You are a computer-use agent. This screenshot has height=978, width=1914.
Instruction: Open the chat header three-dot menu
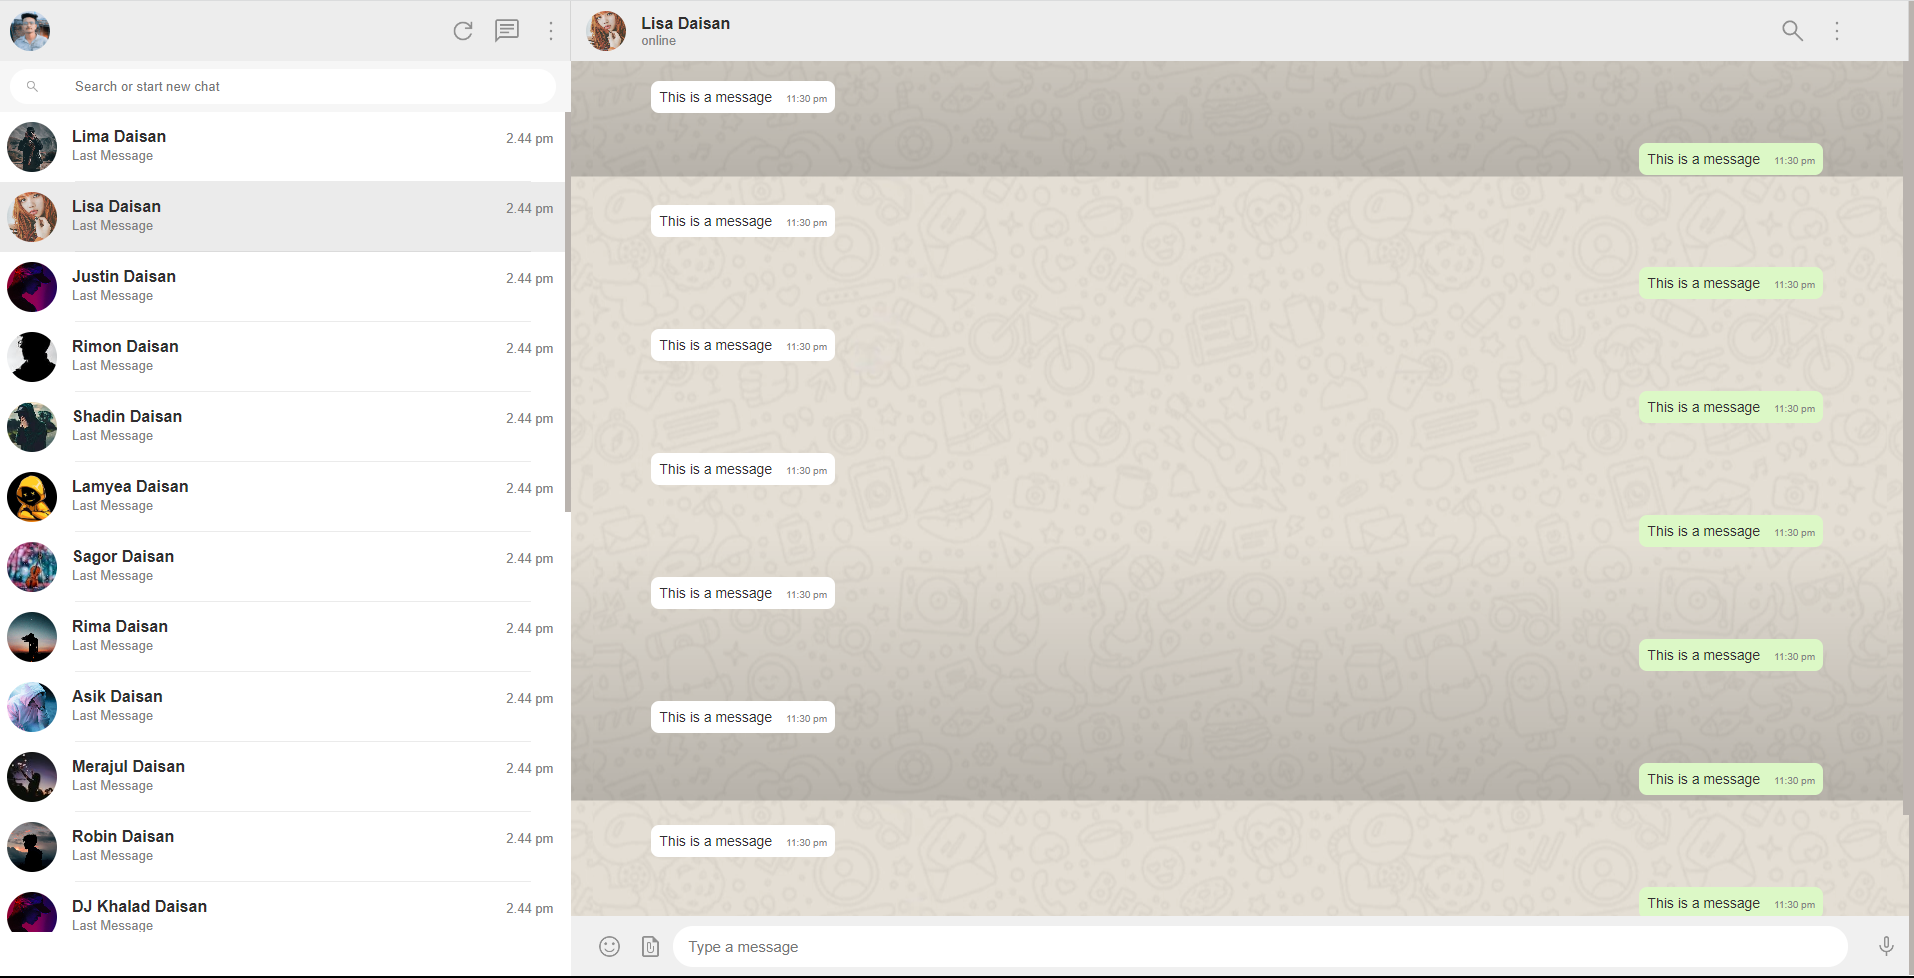click(1837, 31)
